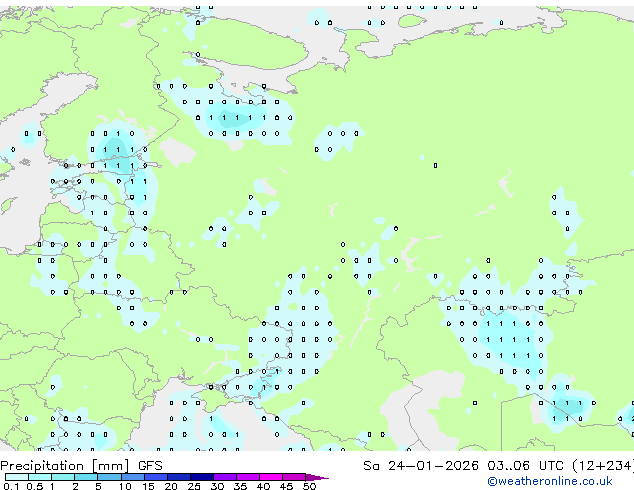Click the 'Precipitation [mm]' title text

tap(65, 466)
